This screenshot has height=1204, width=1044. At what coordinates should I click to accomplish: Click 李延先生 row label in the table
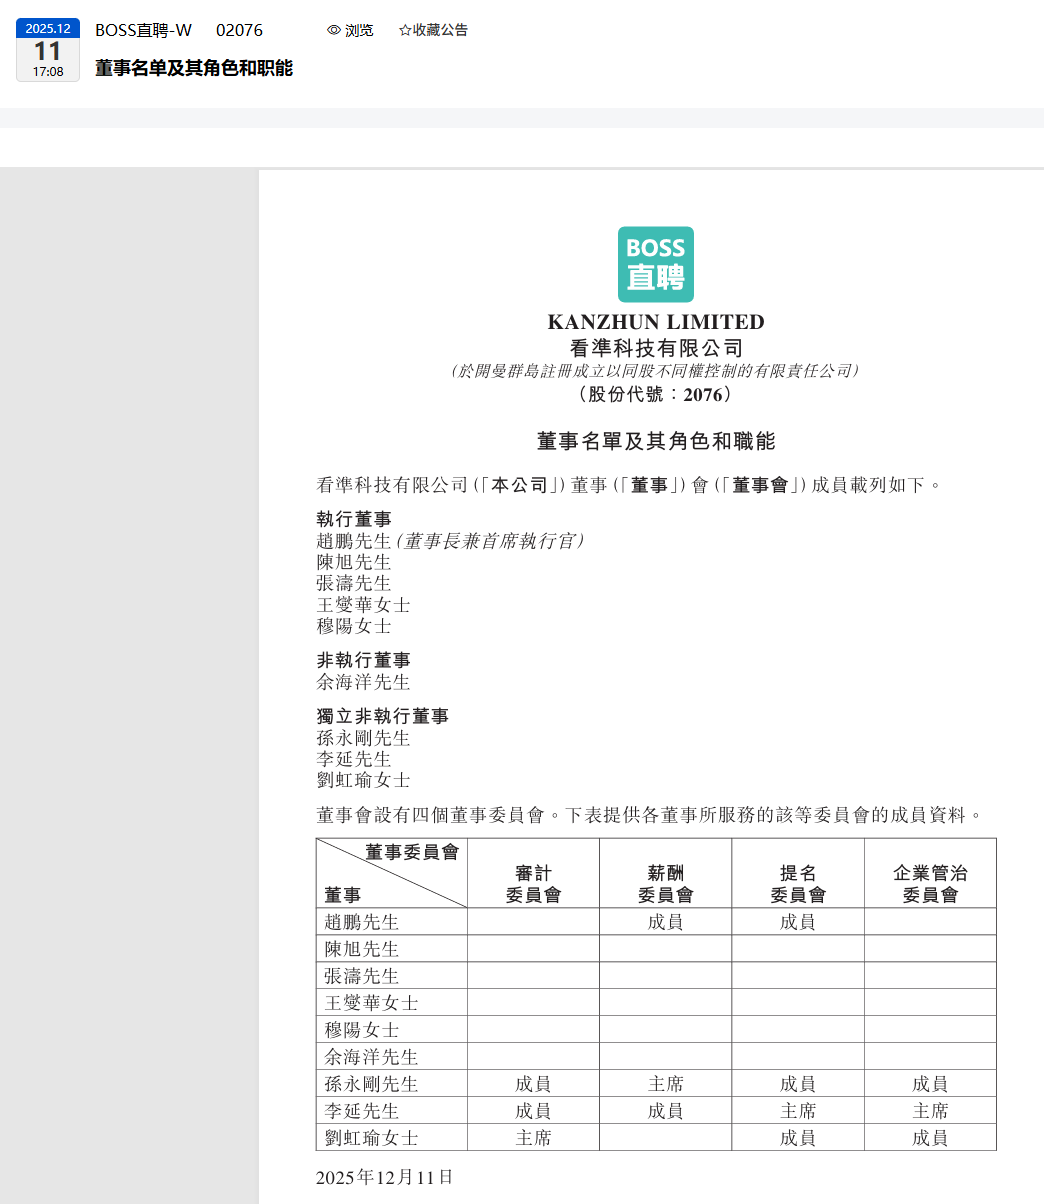361,1111
